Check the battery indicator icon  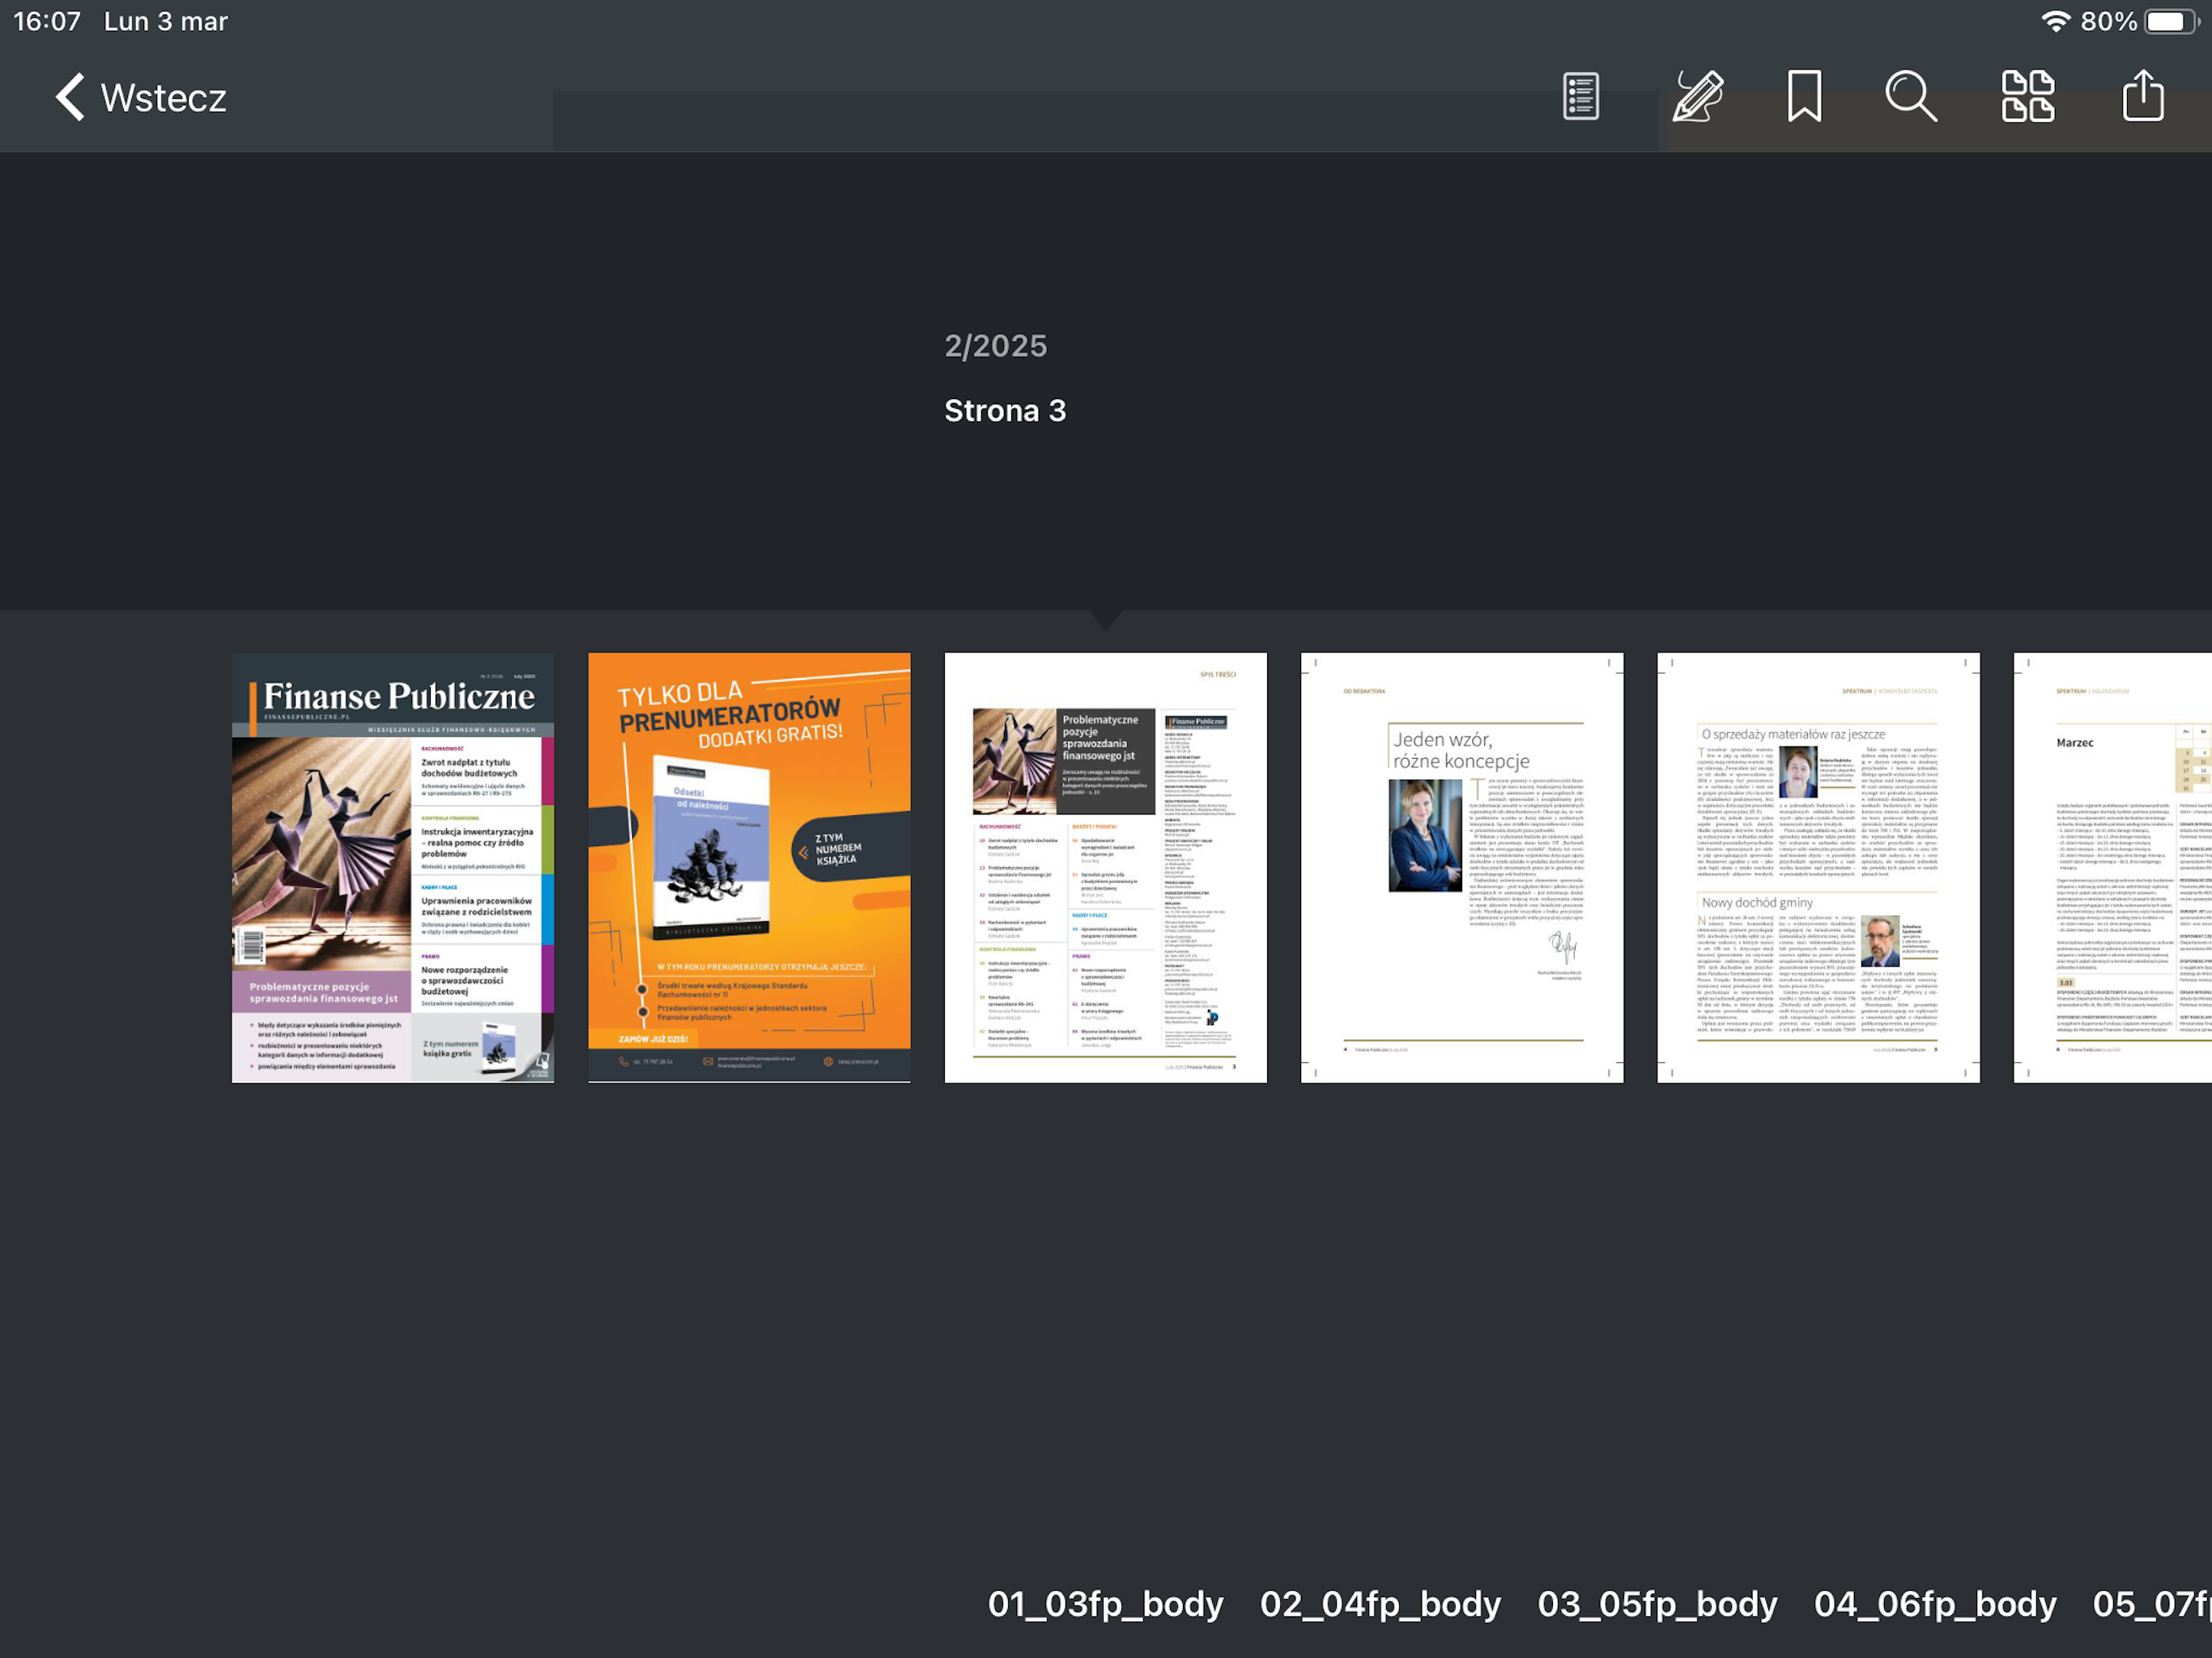2171,22
